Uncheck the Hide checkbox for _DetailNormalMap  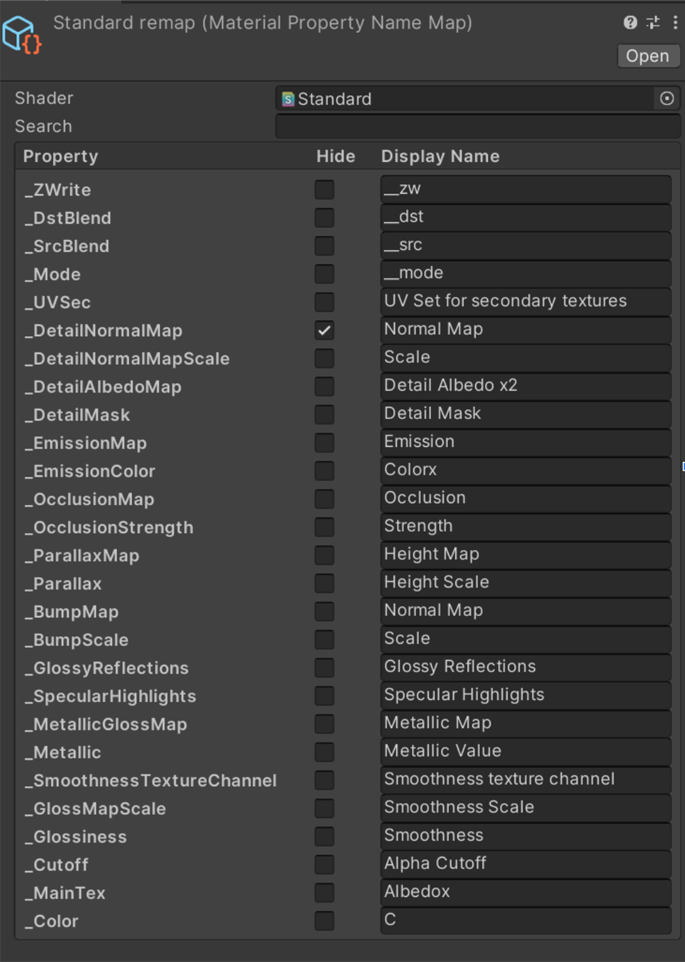click(x=324, y=330)
